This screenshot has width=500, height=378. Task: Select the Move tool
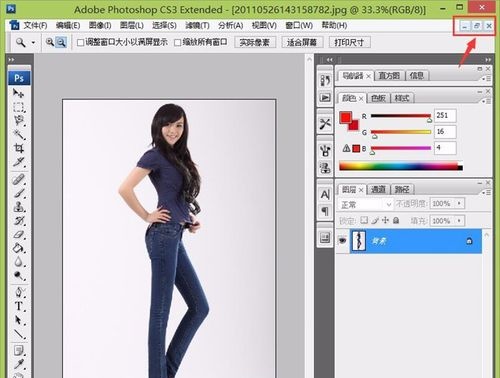click(19, 93)
